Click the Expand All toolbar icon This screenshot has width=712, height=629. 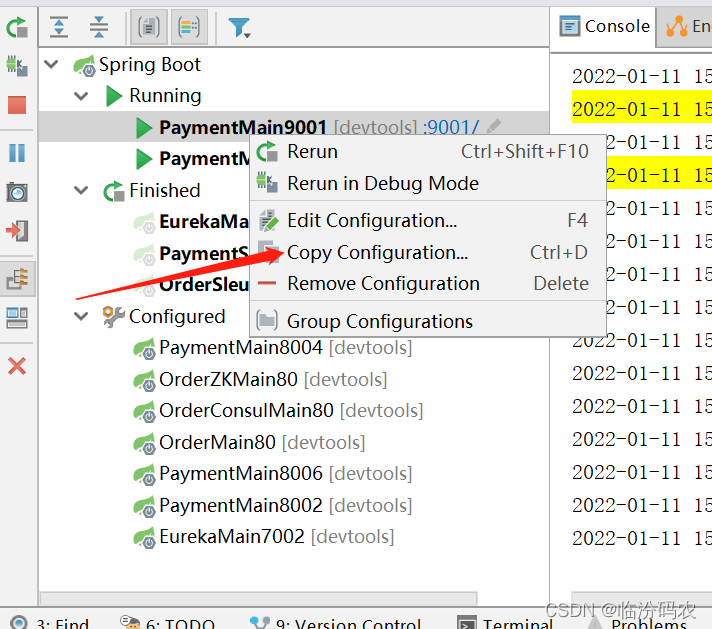pyautogui.click(x=59, y=27)
